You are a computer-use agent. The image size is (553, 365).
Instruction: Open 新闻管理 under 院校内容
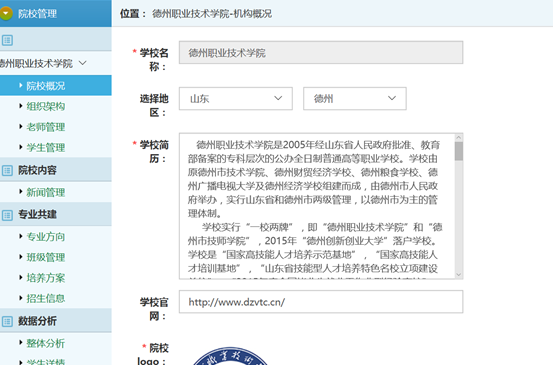[45, 192]
